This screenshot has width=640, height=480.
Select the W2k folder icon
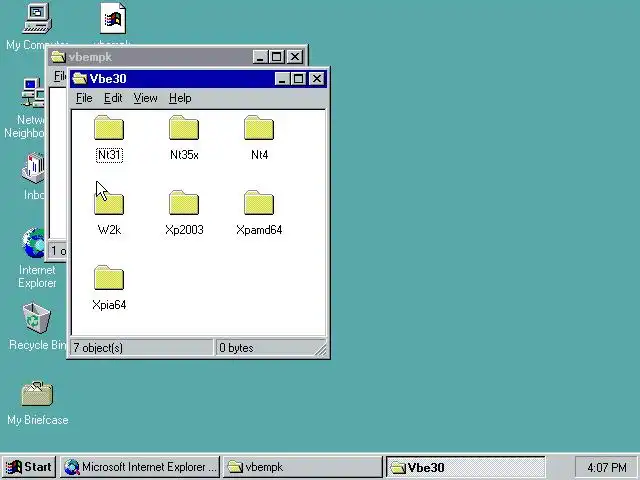tap(109, 203)
